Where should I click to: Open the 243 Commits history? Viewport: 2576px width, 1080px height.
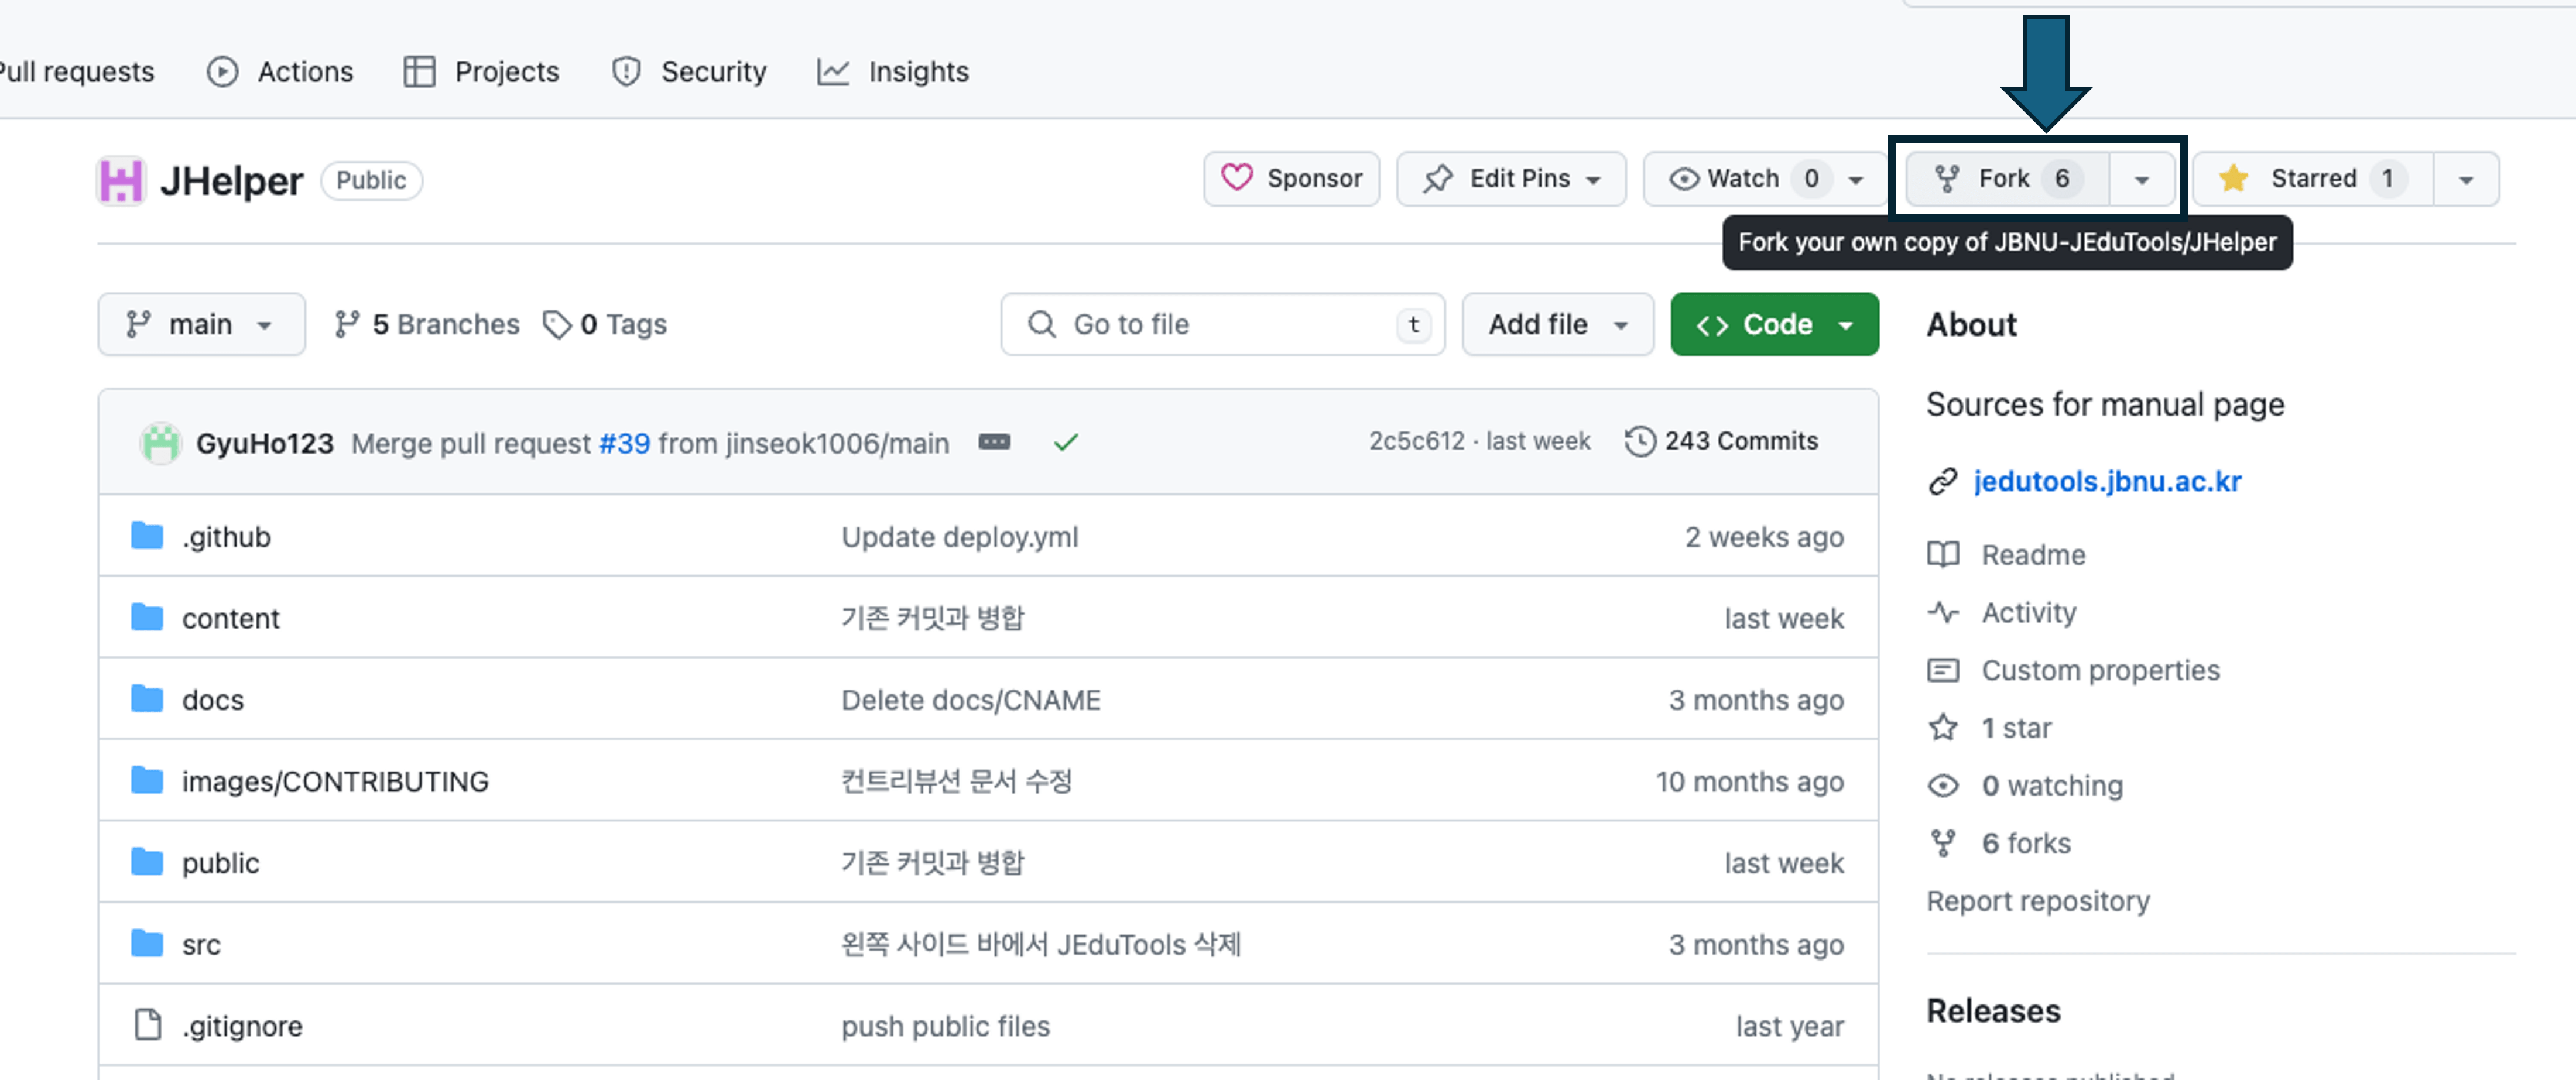[x=1722, y=441]
